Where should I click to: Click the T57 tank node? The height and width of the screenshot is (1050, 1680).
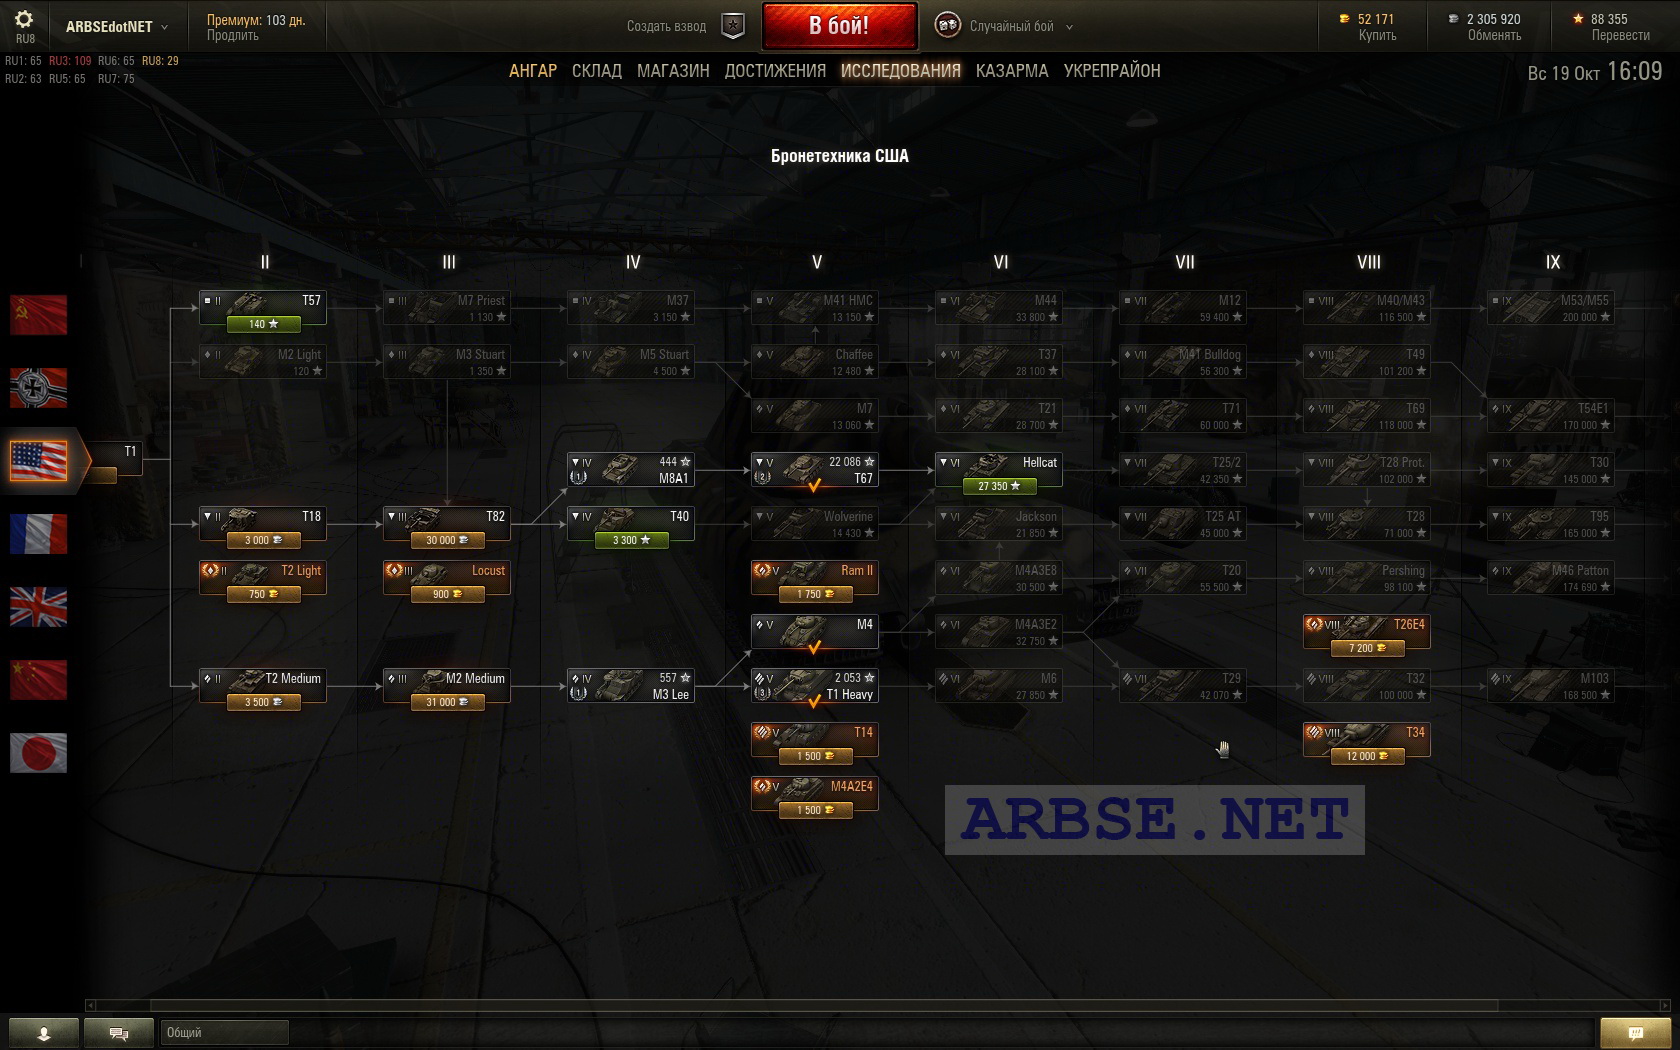tap(263, 309)
